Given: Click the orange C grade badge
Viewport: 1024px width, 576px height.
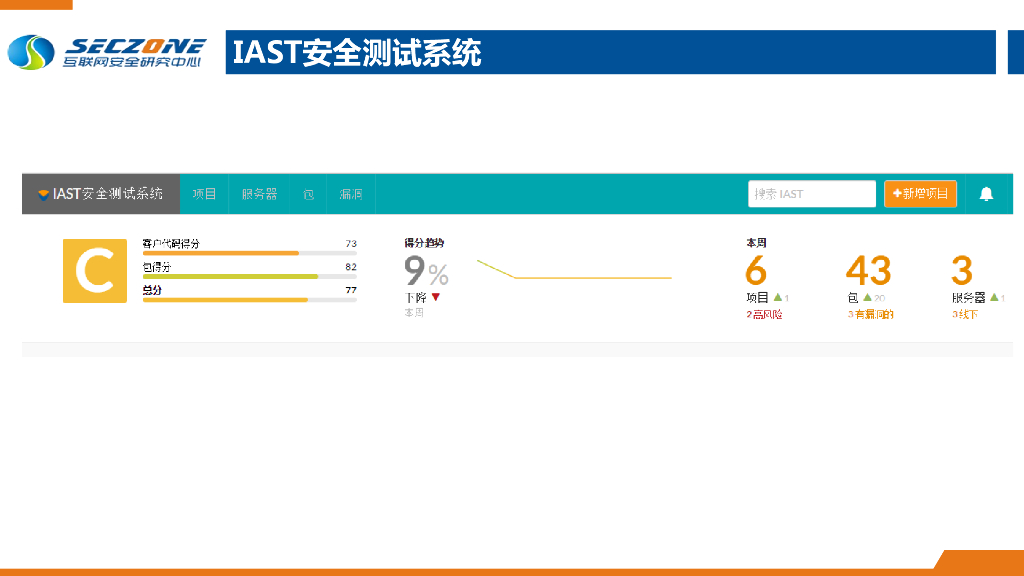Looking at the screenshot, I should [94, 271].
